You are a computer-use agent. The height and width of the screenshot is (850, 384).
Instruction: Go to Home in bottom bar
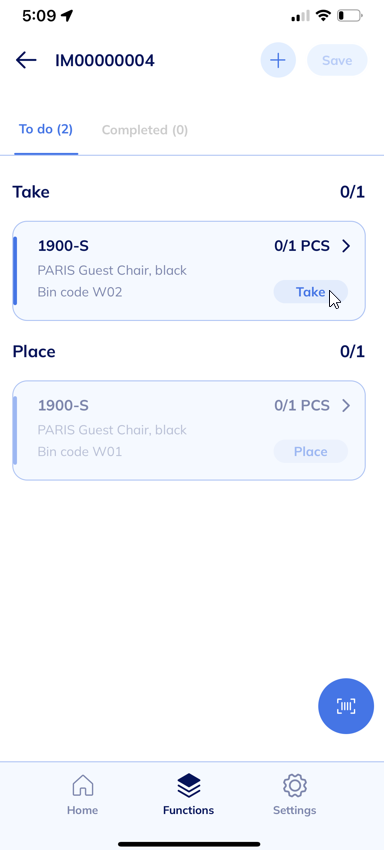coord(82,794)
